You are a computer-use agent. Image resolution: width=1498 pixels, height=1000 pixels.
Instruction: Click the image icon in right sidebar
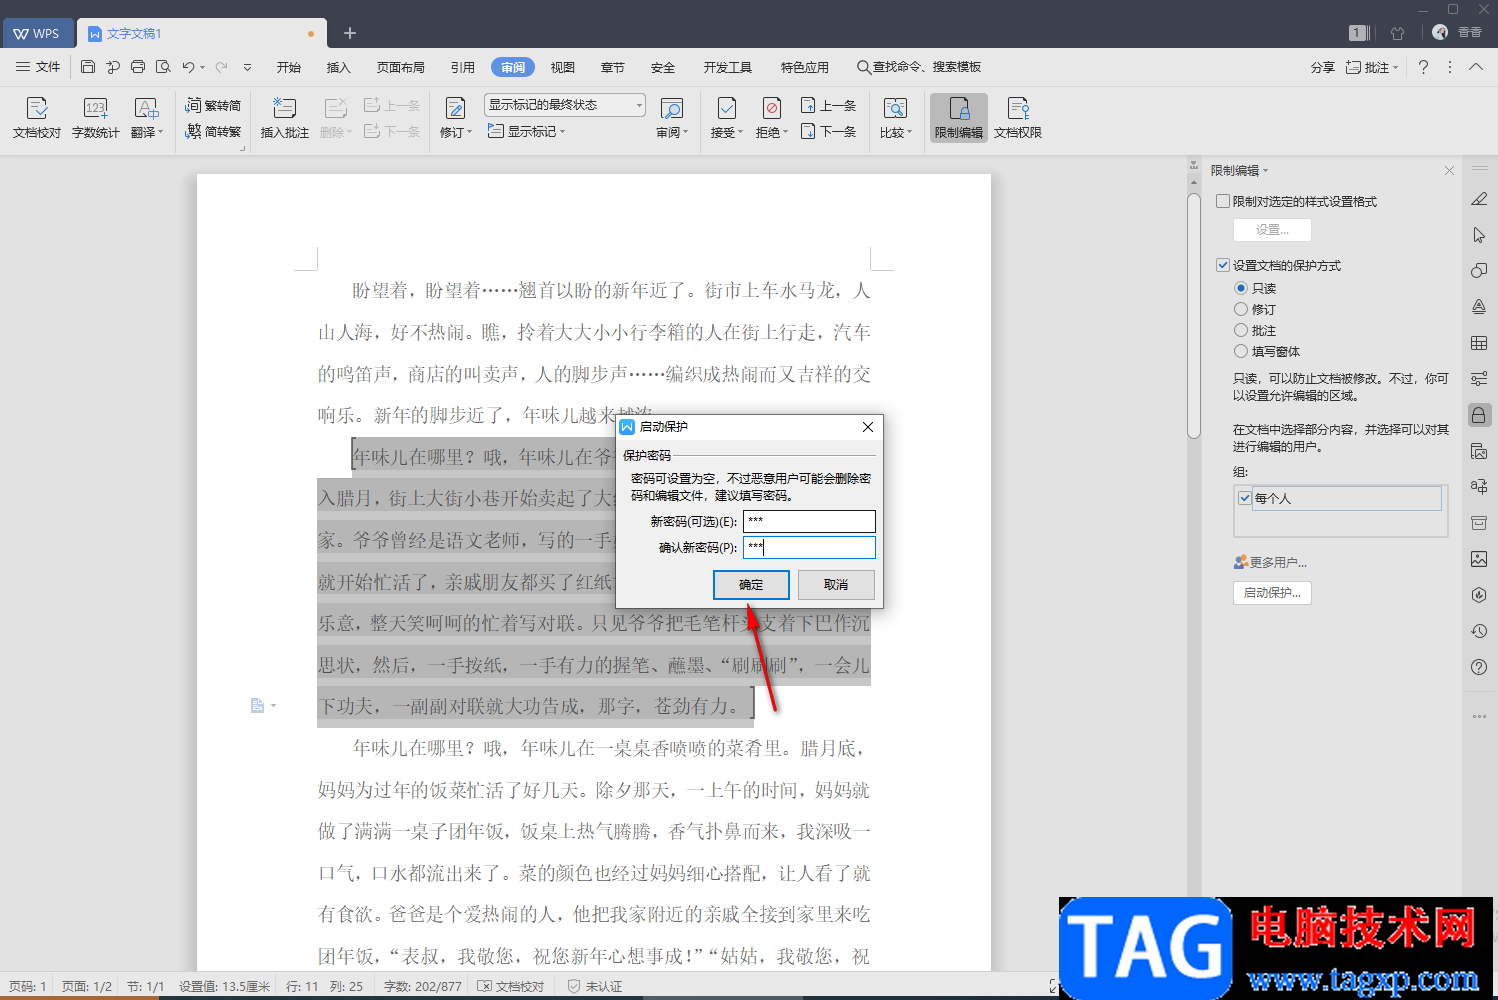coord(1479,559)
